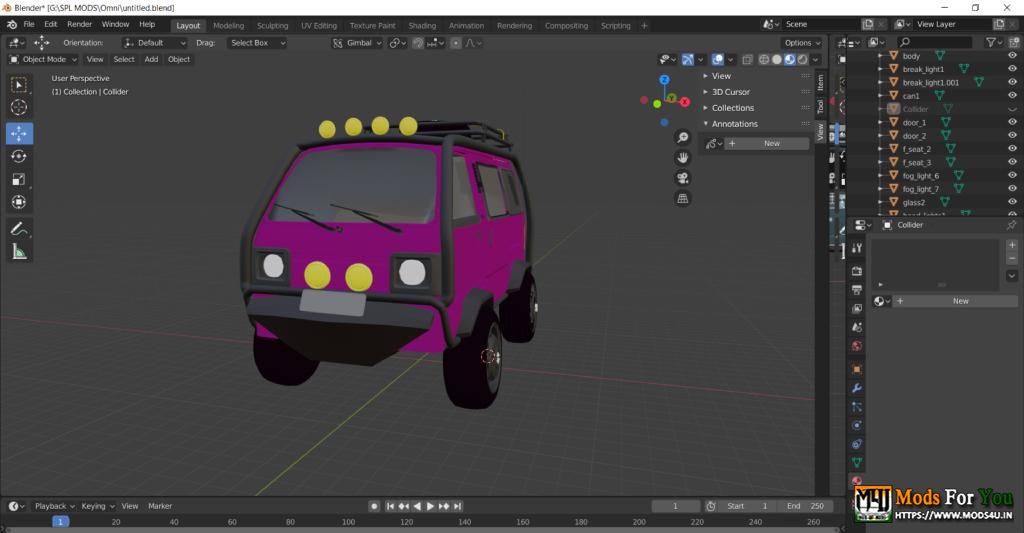The image size is (1024, 533).
Task: Switch perspective/orthographic with grid gizmo
Action: (x=682, y=199)
